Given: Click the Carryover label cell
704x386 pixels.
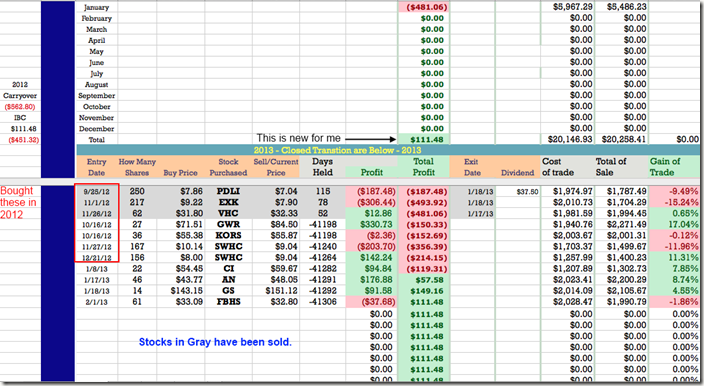Looking at the screenshot, I should 20,96.
